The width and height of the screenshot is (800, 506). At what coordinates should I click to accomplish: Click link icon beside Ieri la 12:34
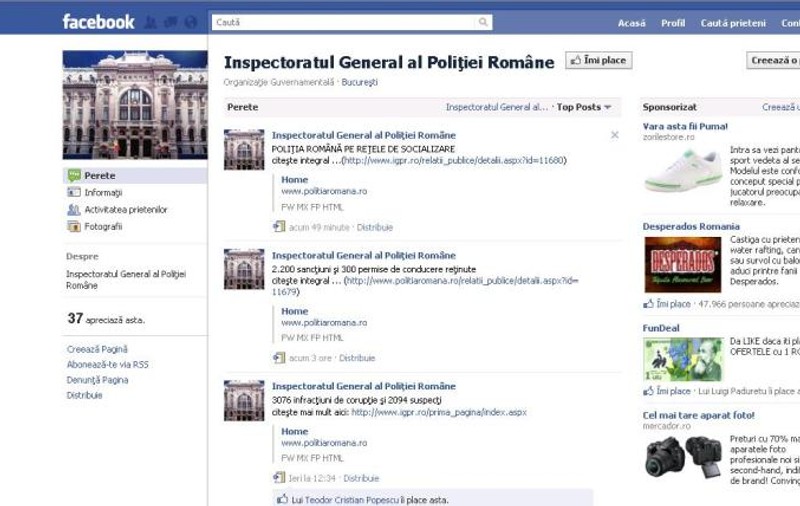click(279, 478)
